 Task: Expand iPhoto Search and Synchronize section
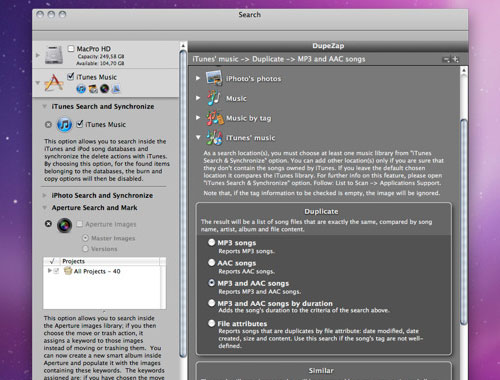(x=44, y=195)
